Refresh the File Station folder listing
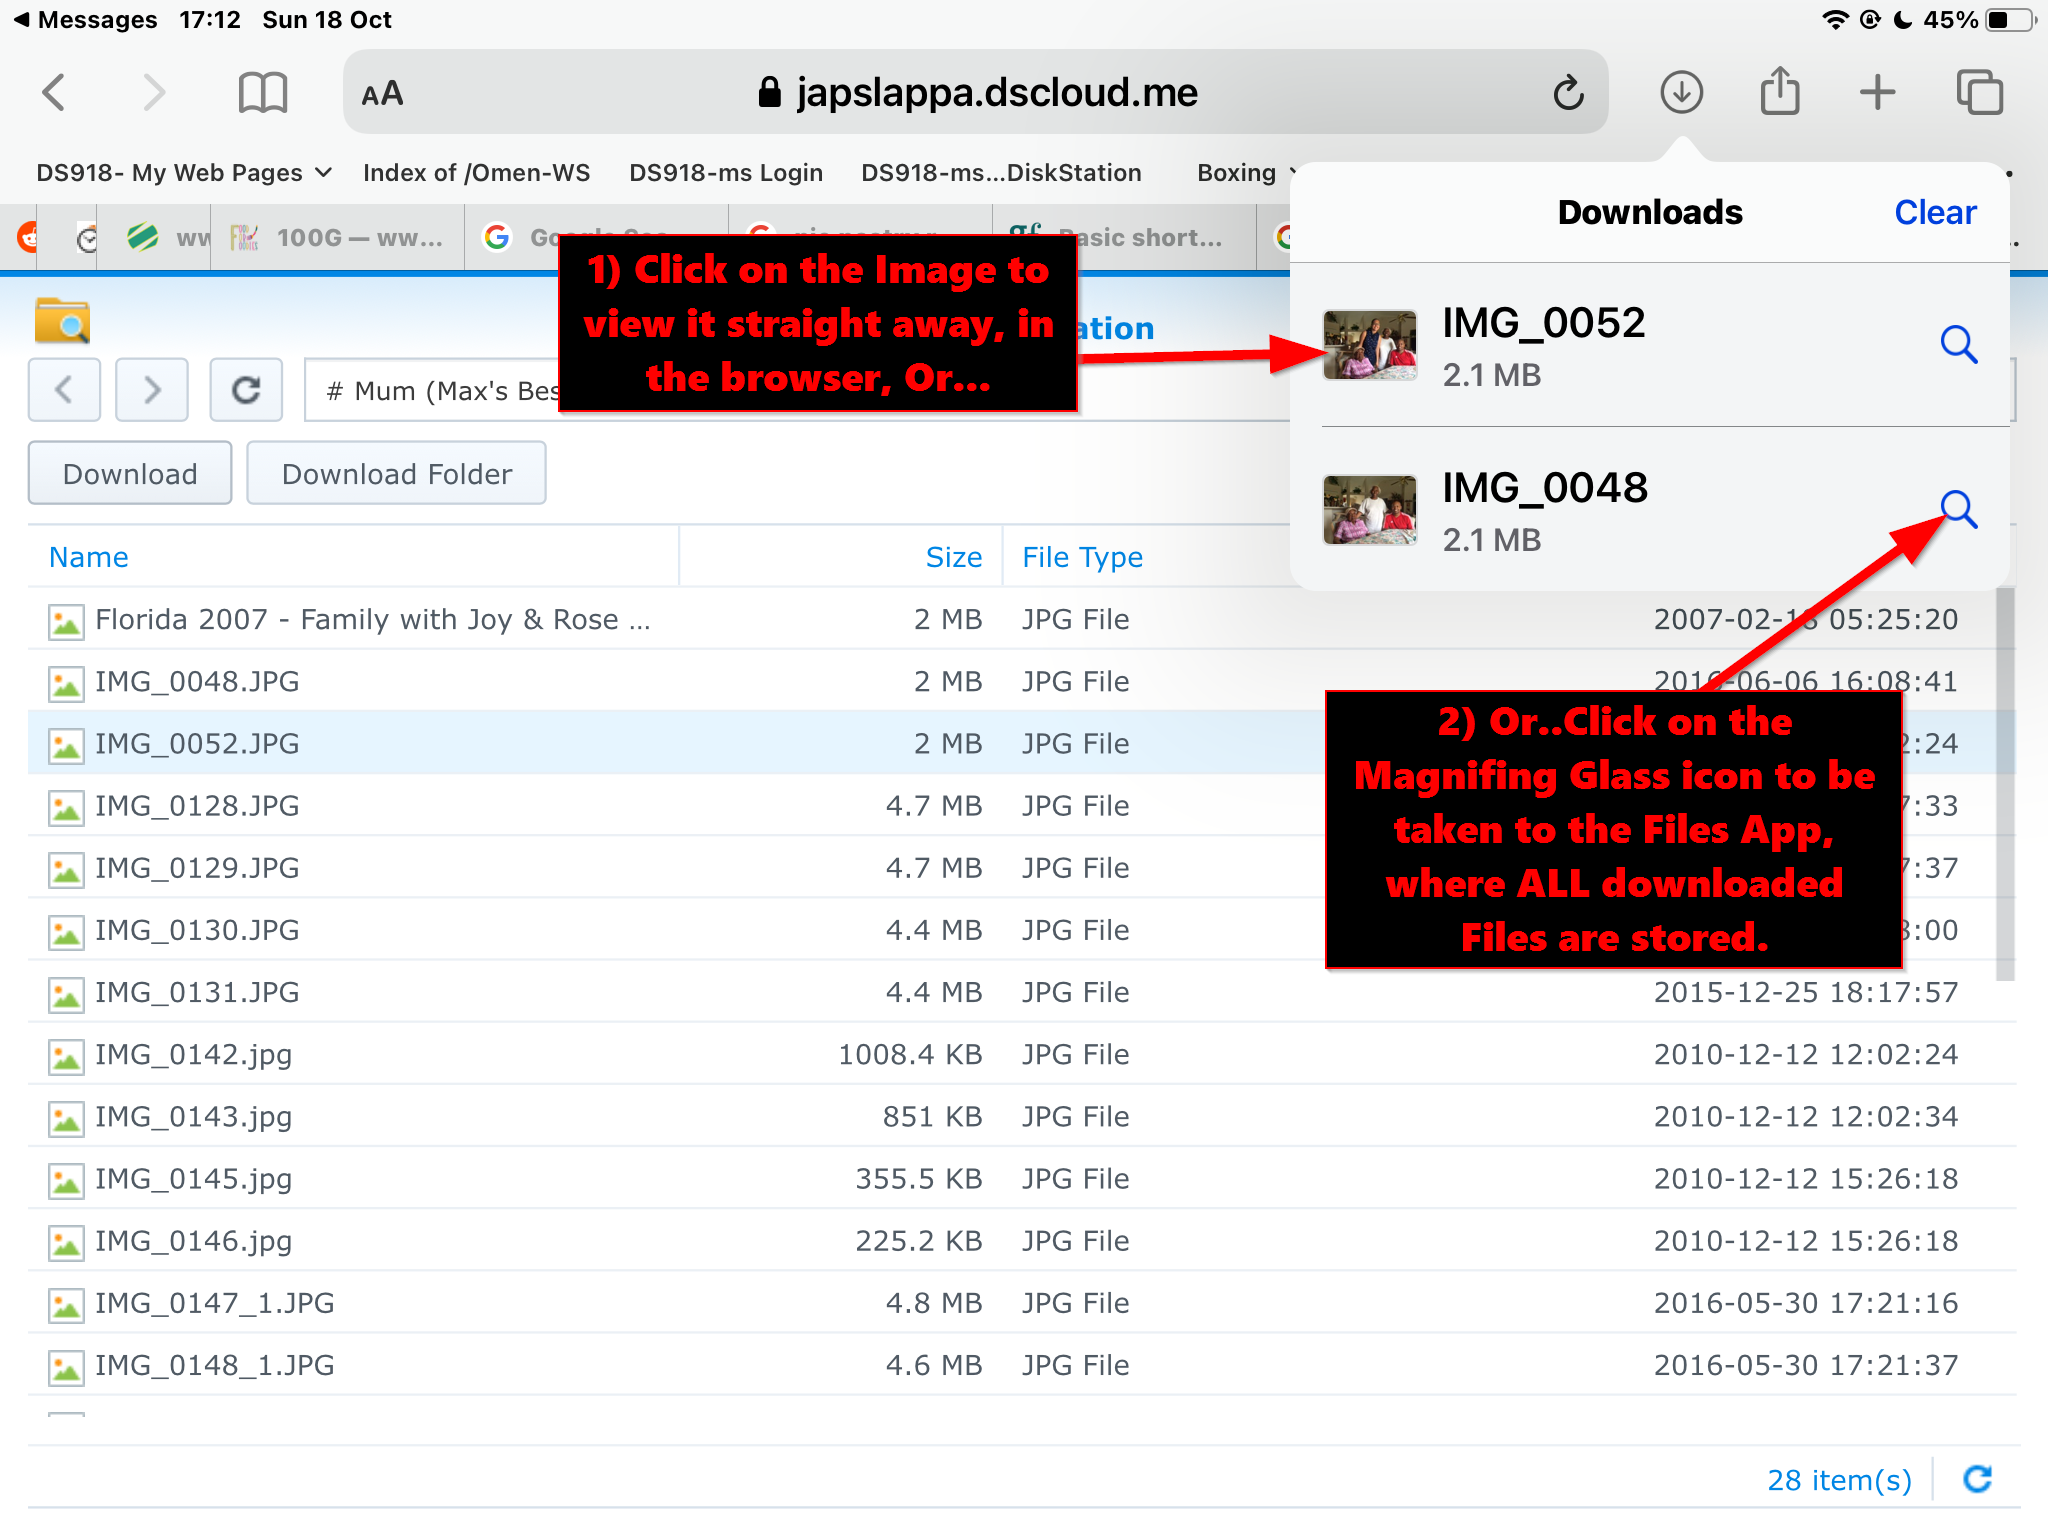This screenshot has height=1536, width=2048. (x=246, y=389)
